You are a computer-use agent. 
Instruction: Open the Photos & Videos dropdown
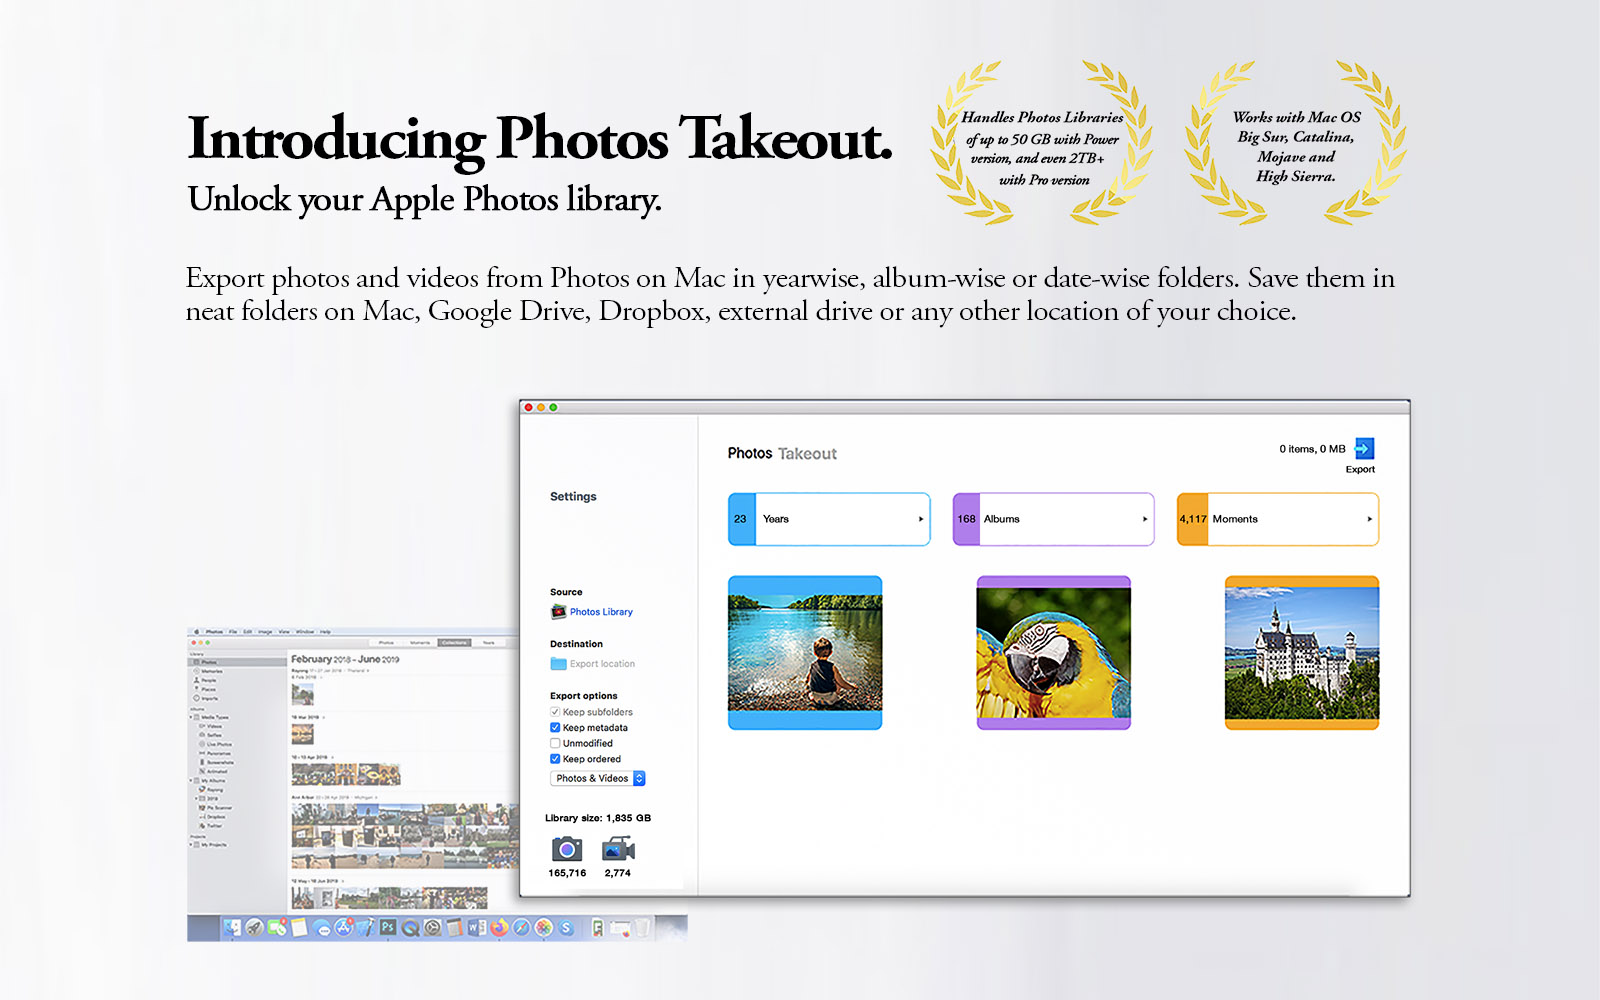point(598,778)
